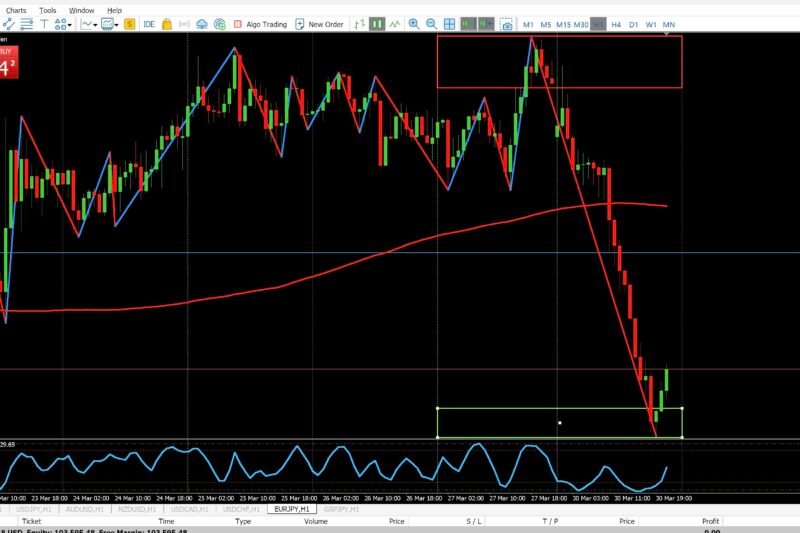Click the Time column header
The image size is (800, 533).
coord(166,521)
